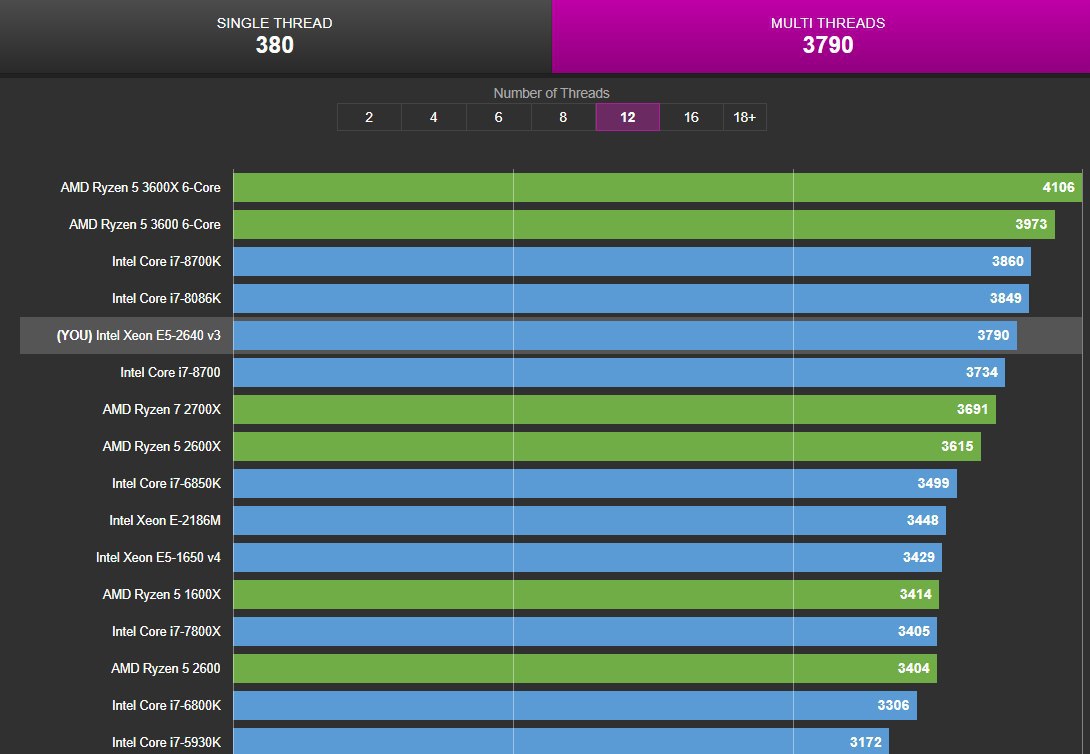The width and height of the screenshot is (1090, 754).
Task: Select the AMD Ryzen 5 2600X label
Action: click(x=161, y=446)
